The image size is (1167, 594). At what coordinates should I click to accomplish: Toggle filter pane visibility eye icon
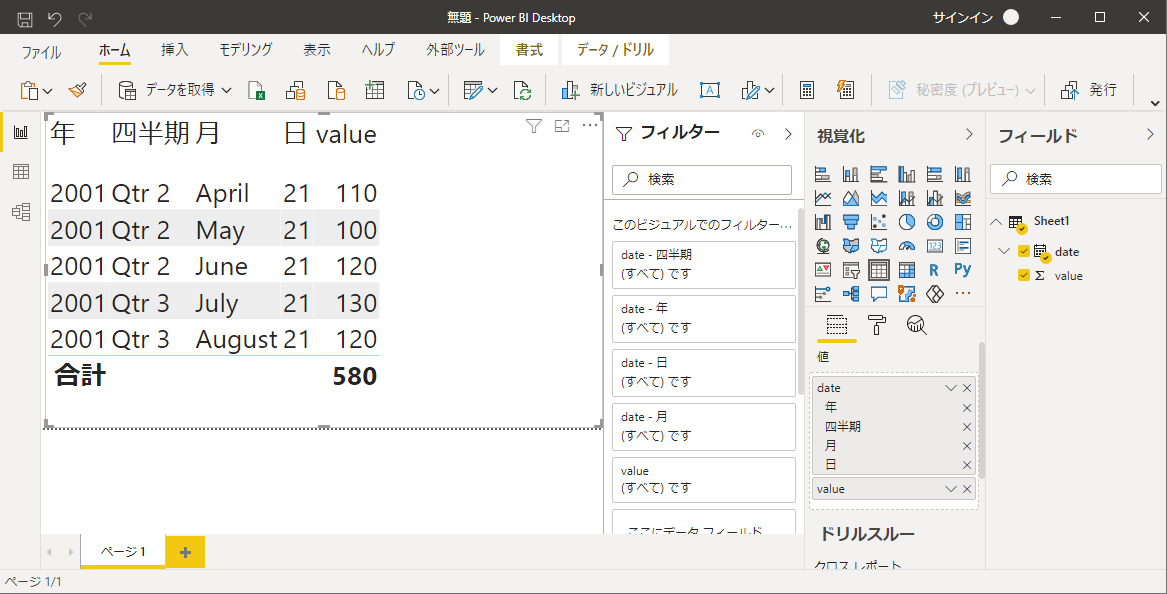click(758, 134)
